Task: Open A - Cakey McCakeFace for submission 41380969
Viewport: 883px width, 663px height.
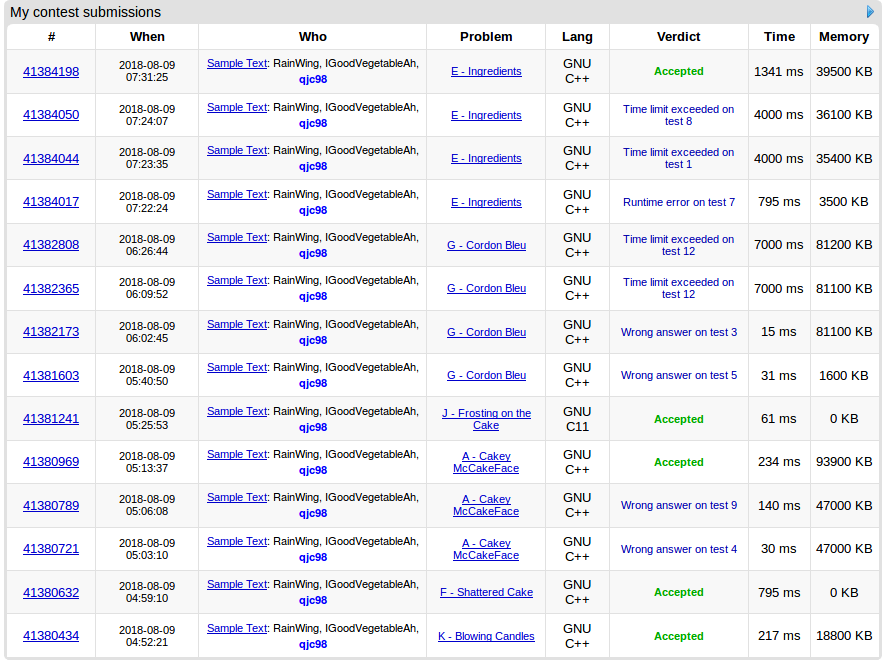Action: click(x=486, y=462)
